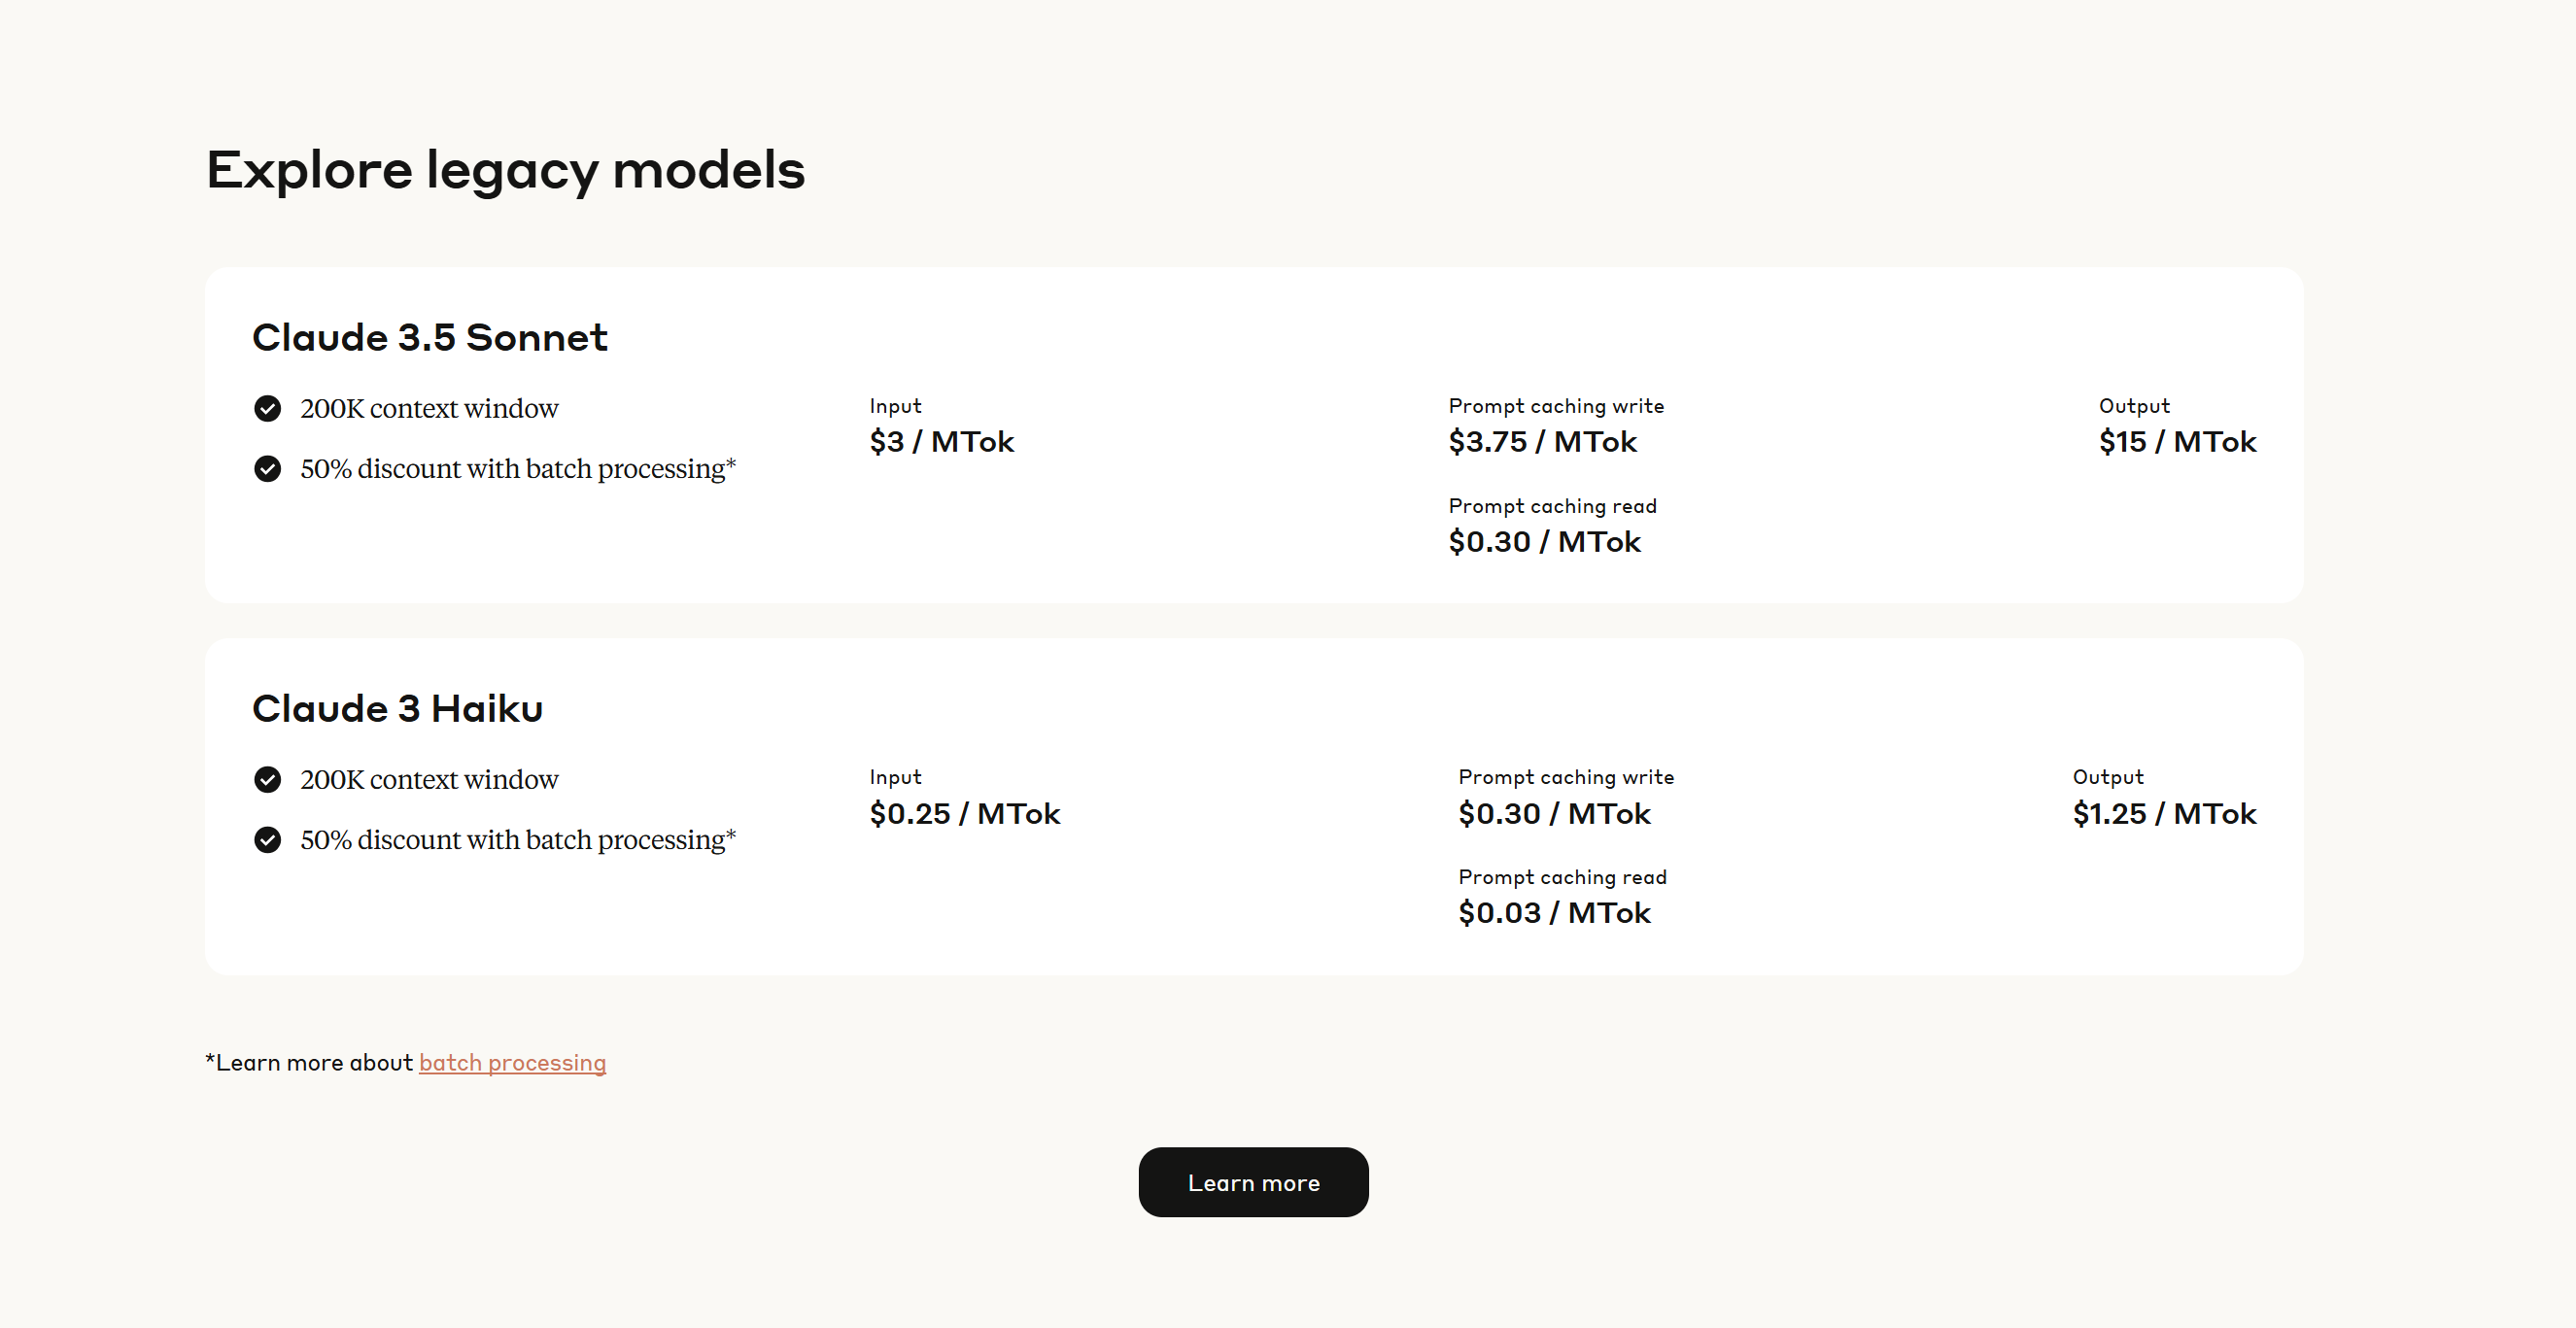Click Haiku output price $1.25 / MTok
The width and height of the screenshot is (2576, 1328).
2164,813
